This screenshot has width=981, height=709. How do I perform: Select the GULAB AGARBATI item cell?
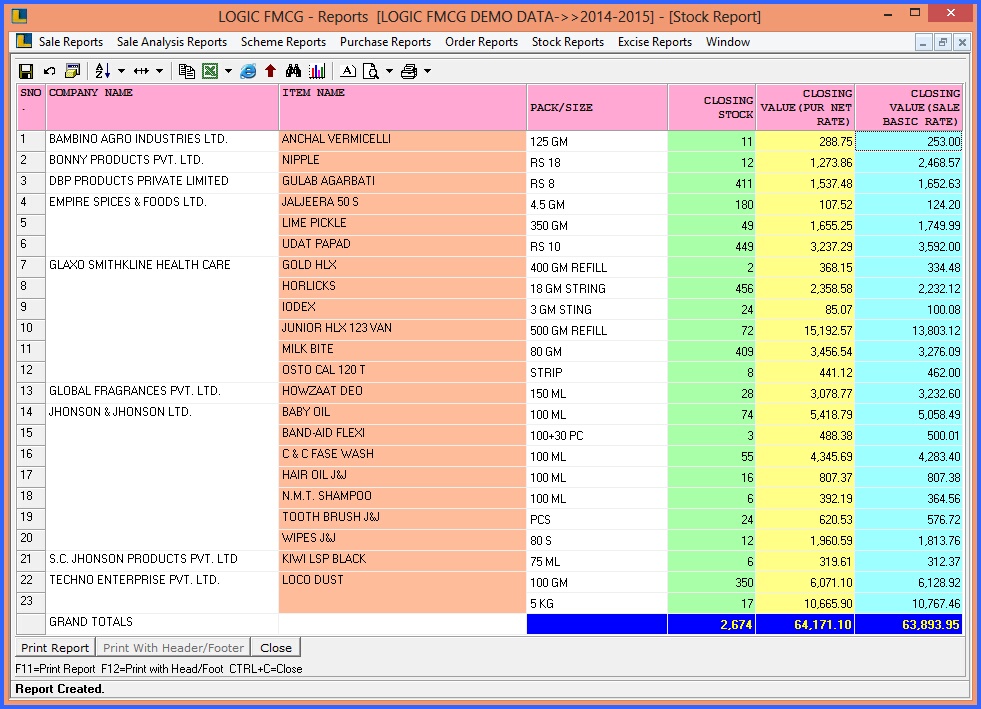pos(403,183)
